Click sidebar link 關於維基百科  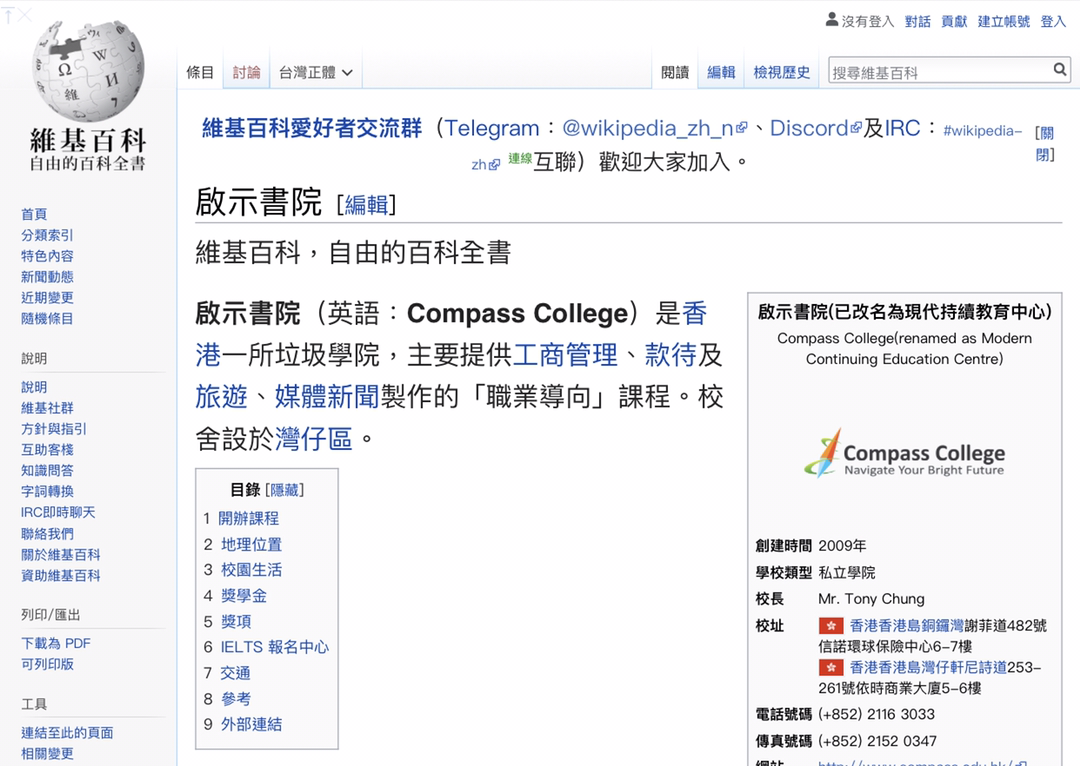point(61,555)
